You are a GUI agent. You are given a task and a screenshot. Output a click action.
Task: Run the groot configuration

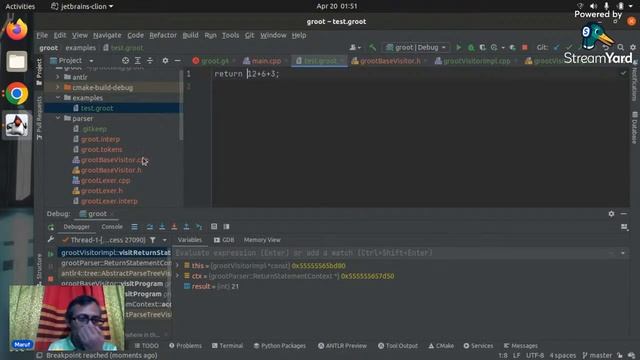[458, 48]
